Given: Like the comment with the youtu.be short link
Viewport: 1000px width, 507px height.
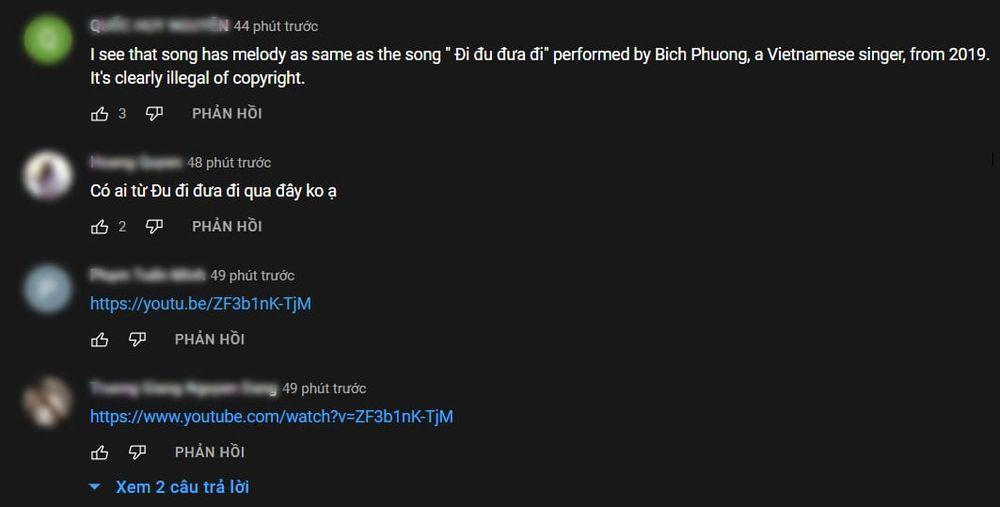Looking at the screenshot, I should coord(100,340).
